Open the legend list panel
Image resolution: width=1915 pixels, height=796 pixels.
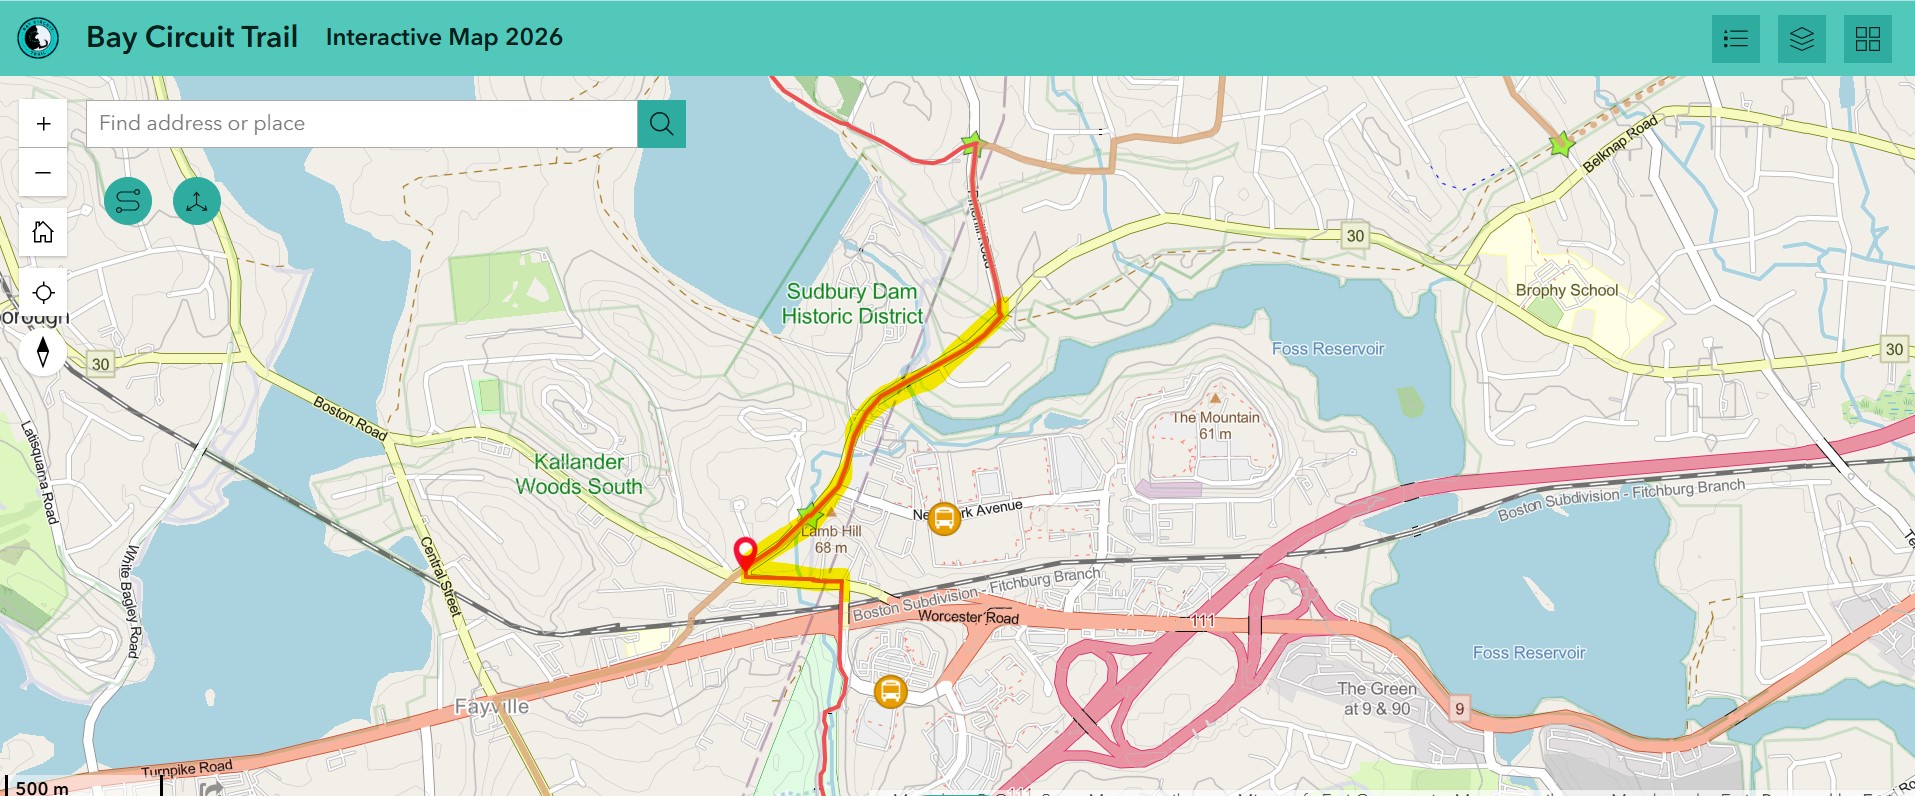[1736, 39]
